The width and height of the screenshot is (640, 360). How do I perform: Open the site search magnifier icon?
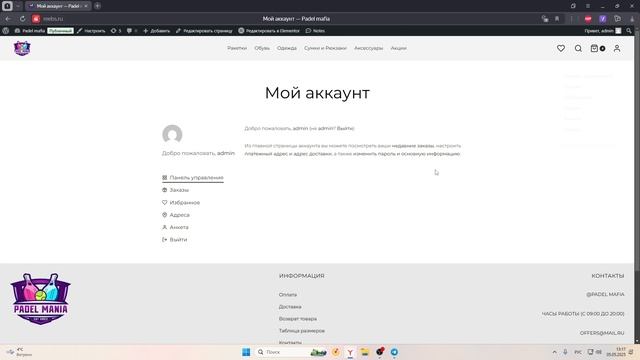578,48
